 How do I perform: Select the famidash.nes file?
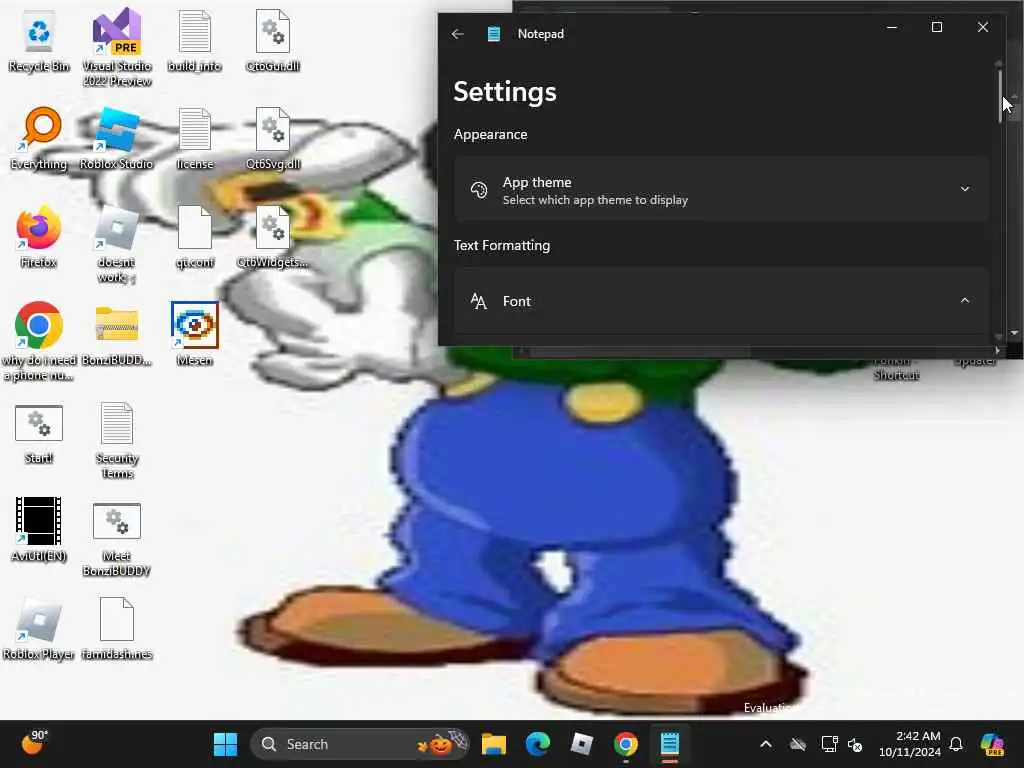pyautogui.click(x=117, y=628)
